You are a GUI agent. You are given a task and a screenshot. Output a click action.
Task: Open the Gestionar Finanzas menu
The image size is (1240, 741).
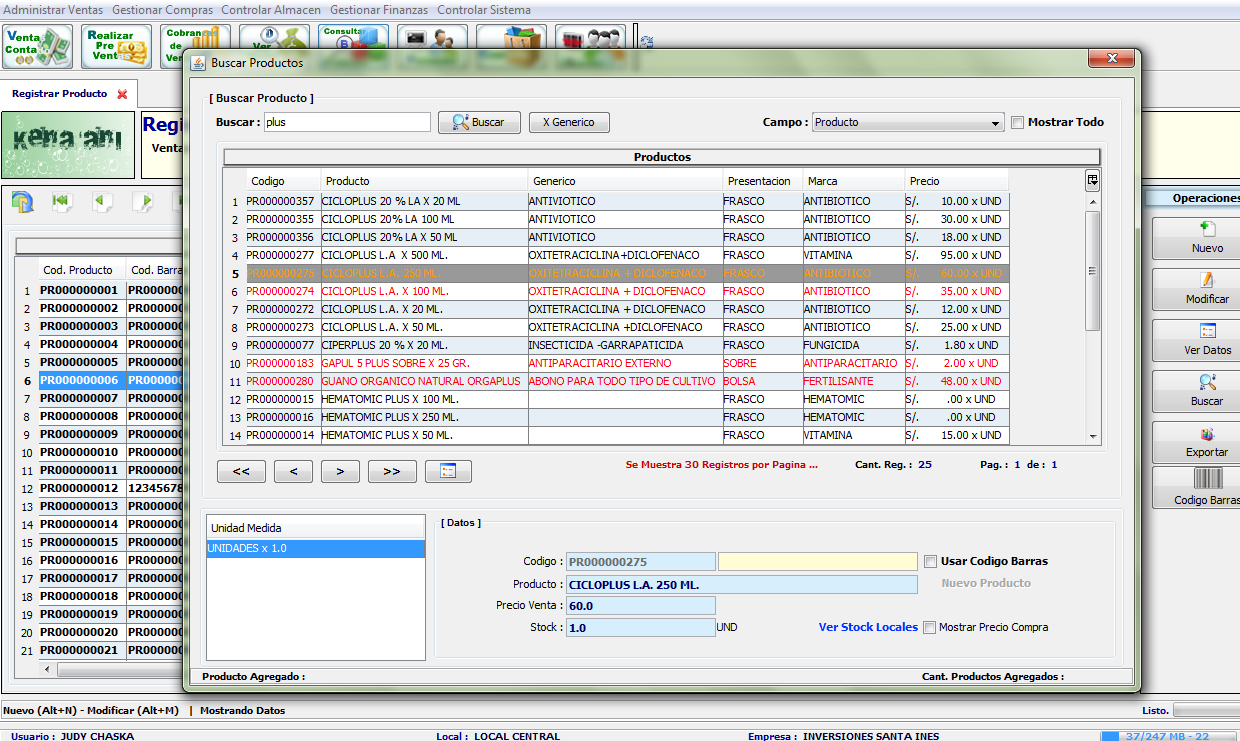[378, 10]
